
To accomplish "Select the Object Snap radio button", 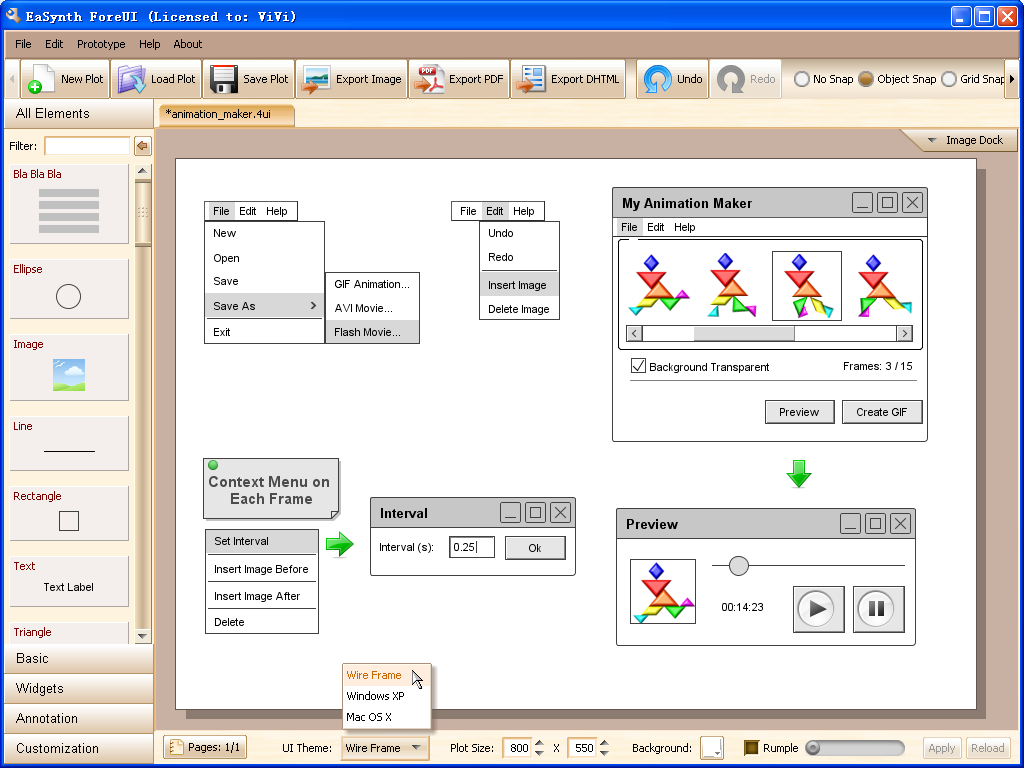I will (x=866, y=79).
